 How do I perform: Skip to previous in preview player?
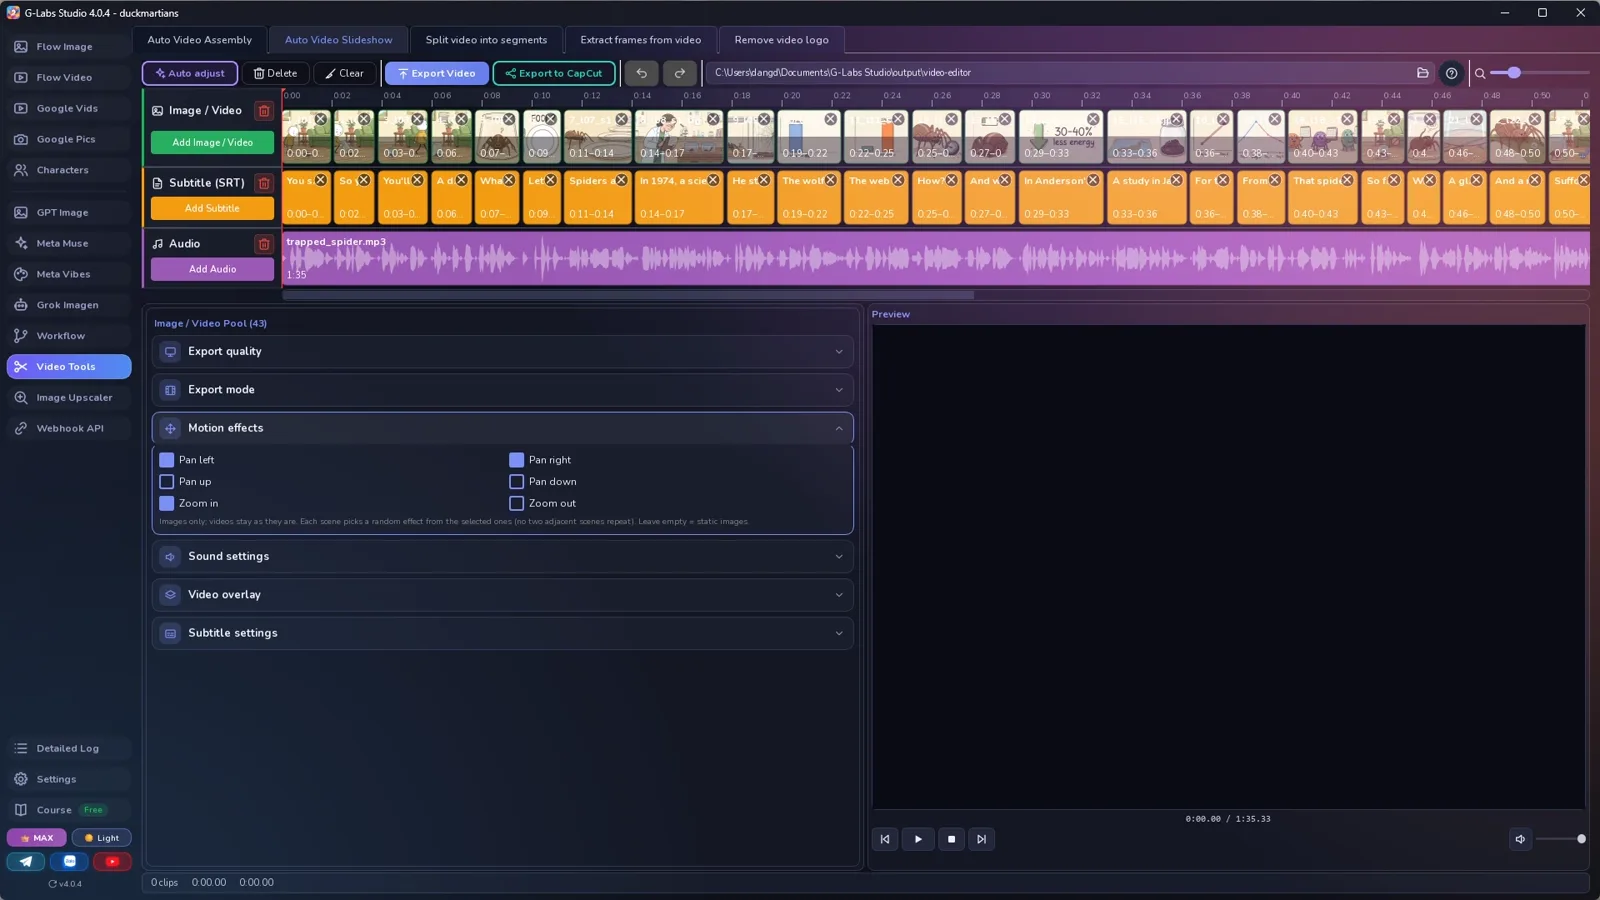tap(885, 839)
